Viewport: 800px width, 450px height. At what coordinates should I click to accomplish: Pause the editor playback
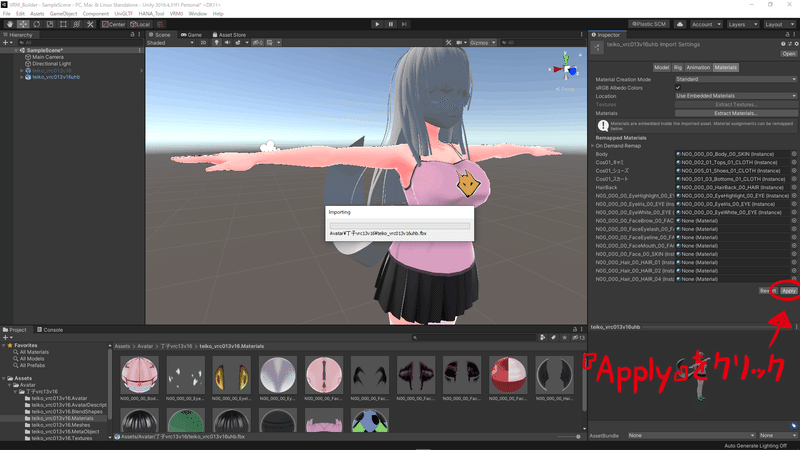point(391,24)
